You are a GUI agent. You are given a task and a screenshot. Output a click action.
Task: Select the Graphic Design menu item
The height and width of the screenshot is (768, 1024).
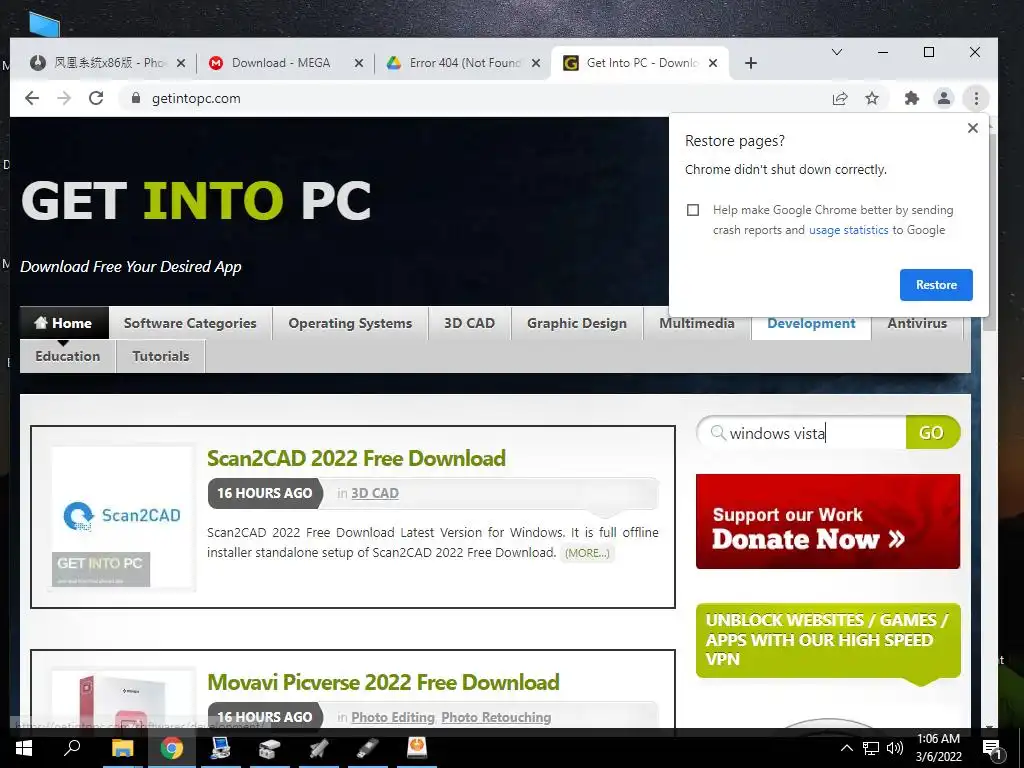pyautogui.click(x=577, y=323)
